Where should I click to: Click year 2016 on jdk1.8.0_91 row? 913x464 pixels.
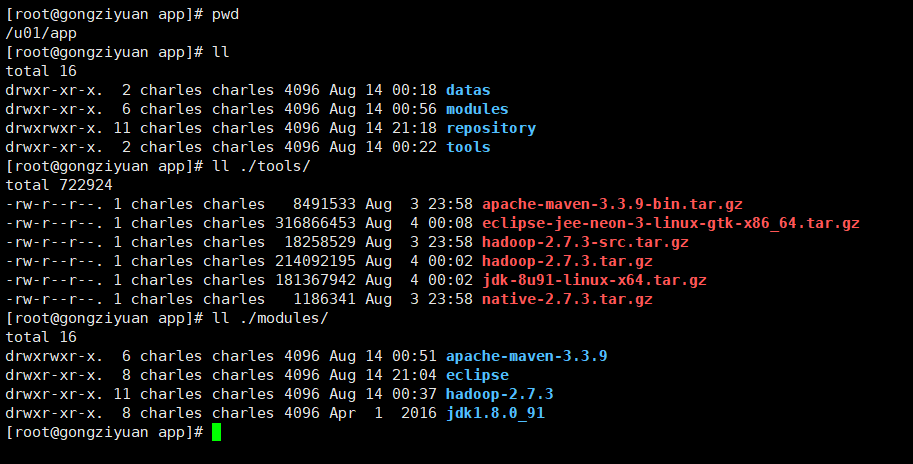(x=419, y=413)
